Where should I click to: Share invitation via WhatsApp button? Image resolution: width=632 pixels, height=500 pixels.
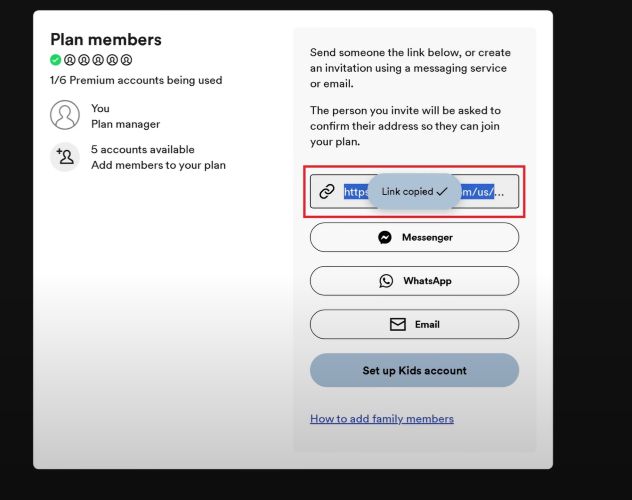414,281
